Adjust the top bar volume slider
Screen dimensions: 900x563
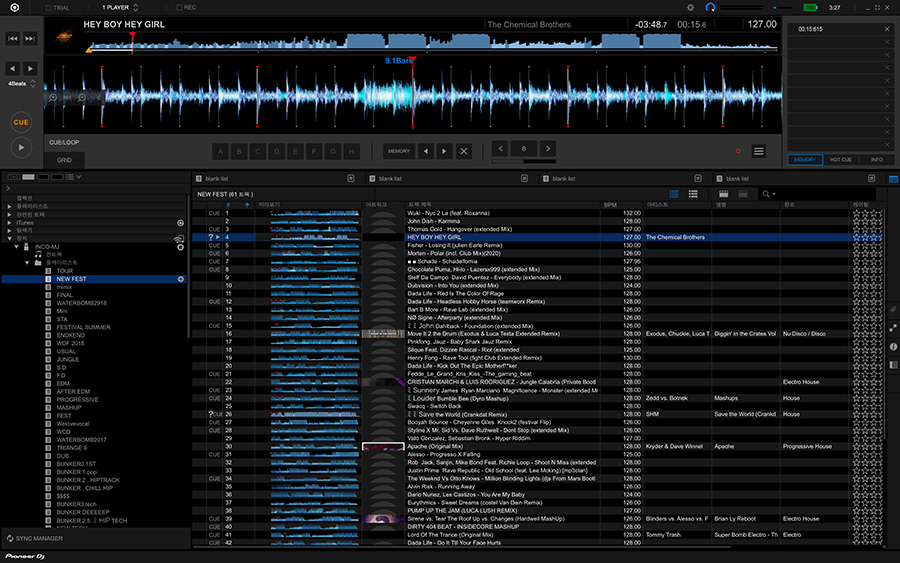point(783,7)
